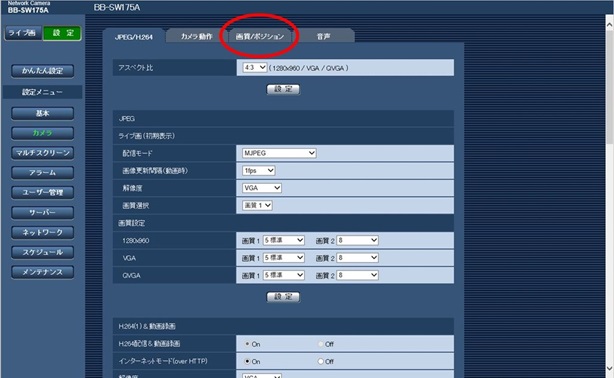
Task: Click 設定 button under aspect ratio
Action: pos(283,89)
